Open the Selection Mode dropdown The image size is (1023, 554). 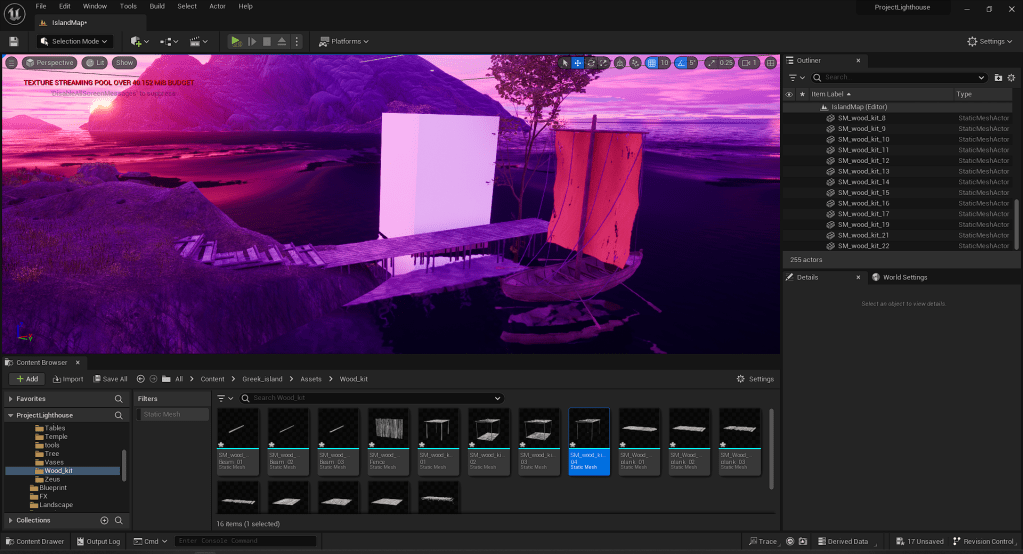(x=73, y=41)
